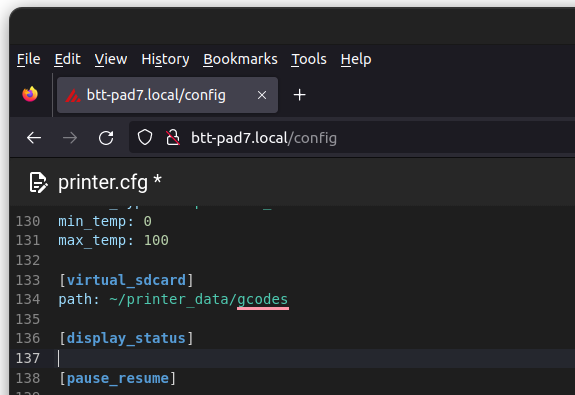This screenshot has height=395, width=575.
Task: Open the Tools menu
Action: 309,59
